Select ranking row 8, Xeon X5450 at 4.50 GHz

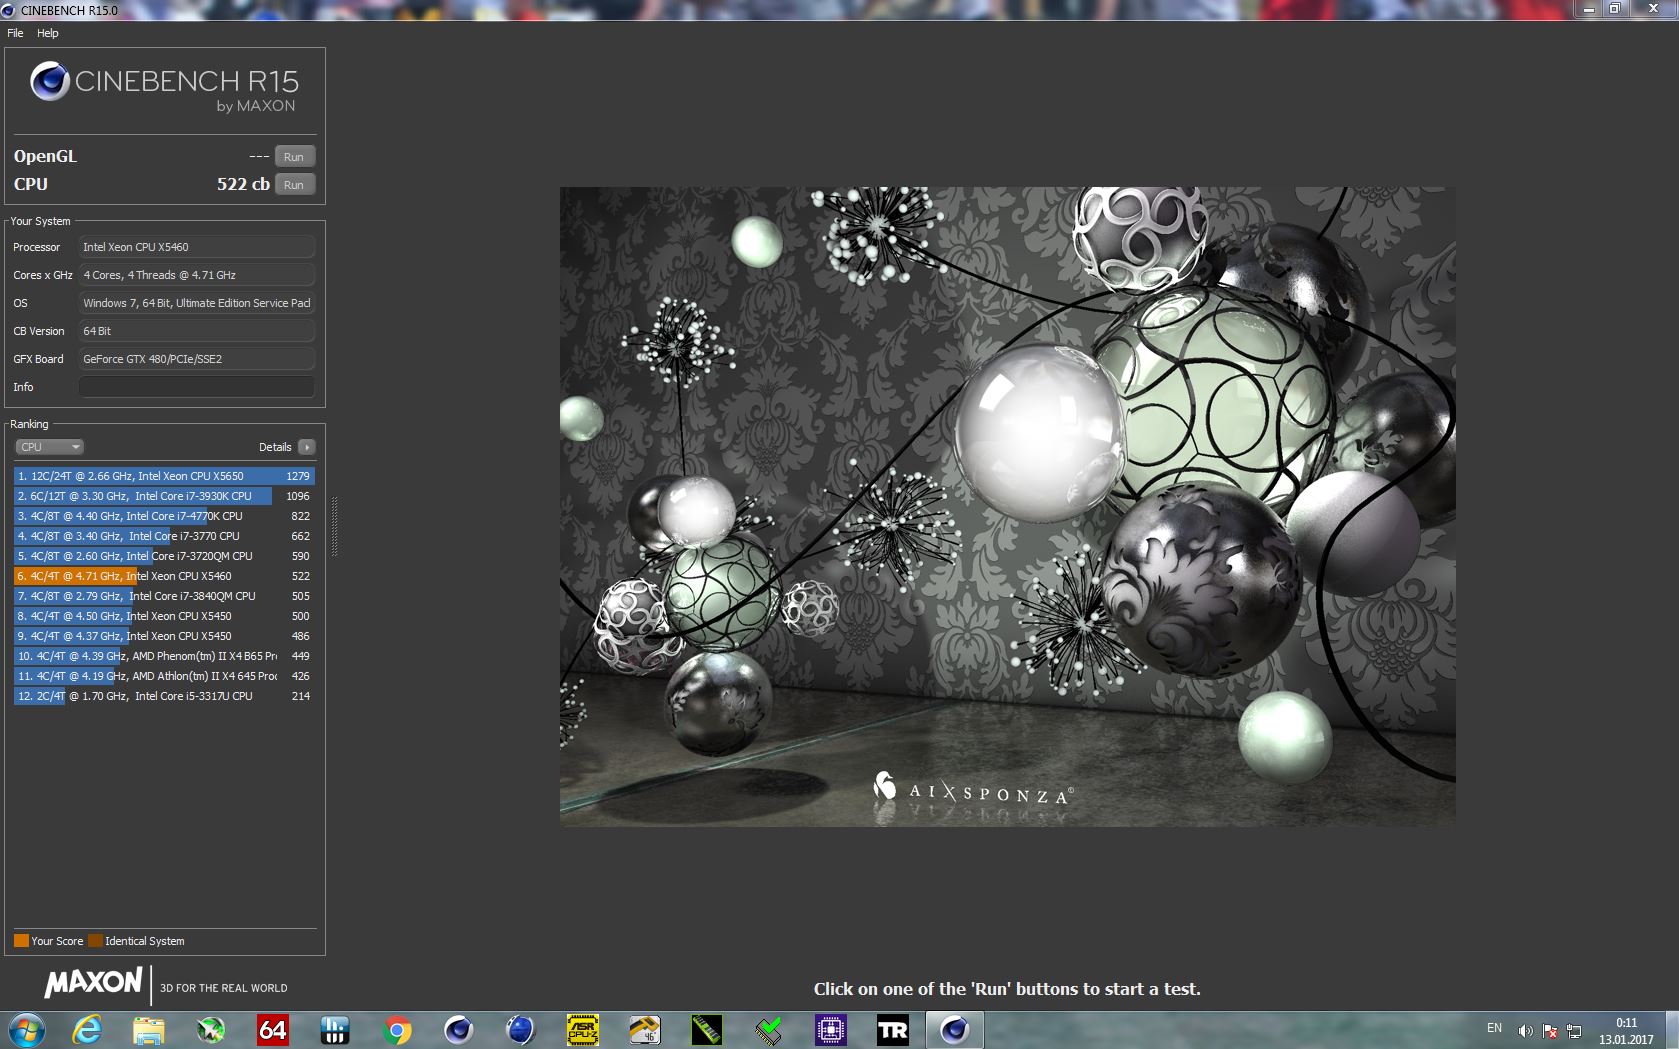click(x=164, y=616)
